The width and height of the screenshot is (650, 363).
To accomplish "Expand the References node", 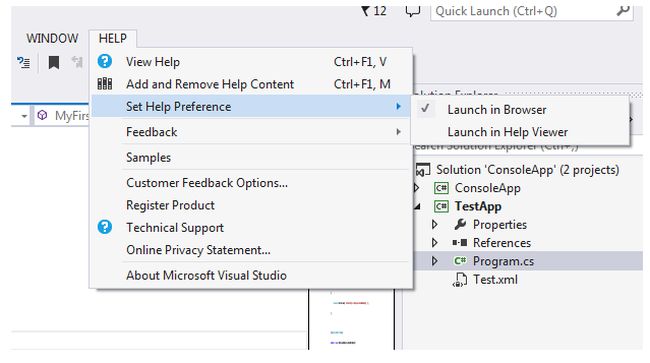I will tap(434, 243).
